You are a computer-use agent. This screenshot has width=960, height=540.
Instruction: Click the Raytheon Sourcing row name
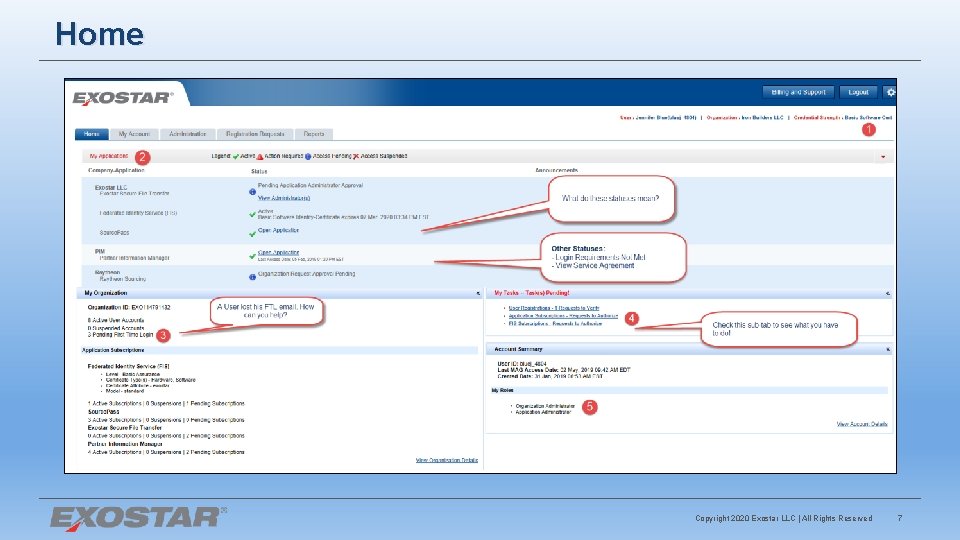pos(122,279)
